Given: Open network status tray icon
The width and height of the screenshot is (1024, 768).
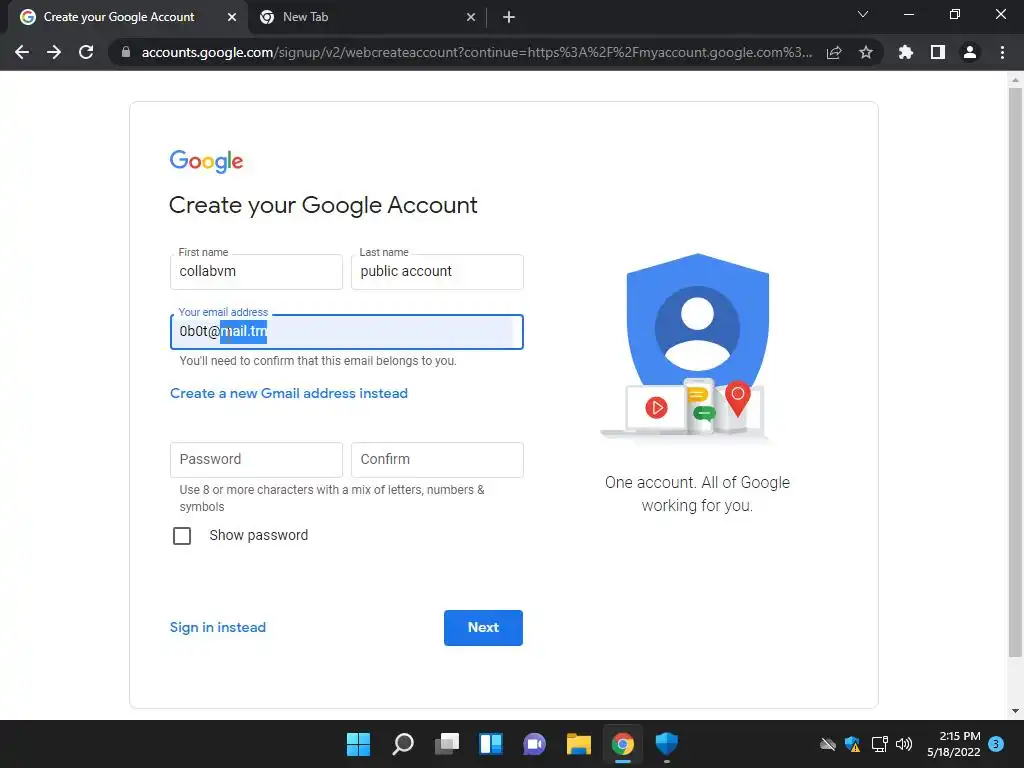Looking at the screenshot, I should pyautogui.click(x=879, y=744).
